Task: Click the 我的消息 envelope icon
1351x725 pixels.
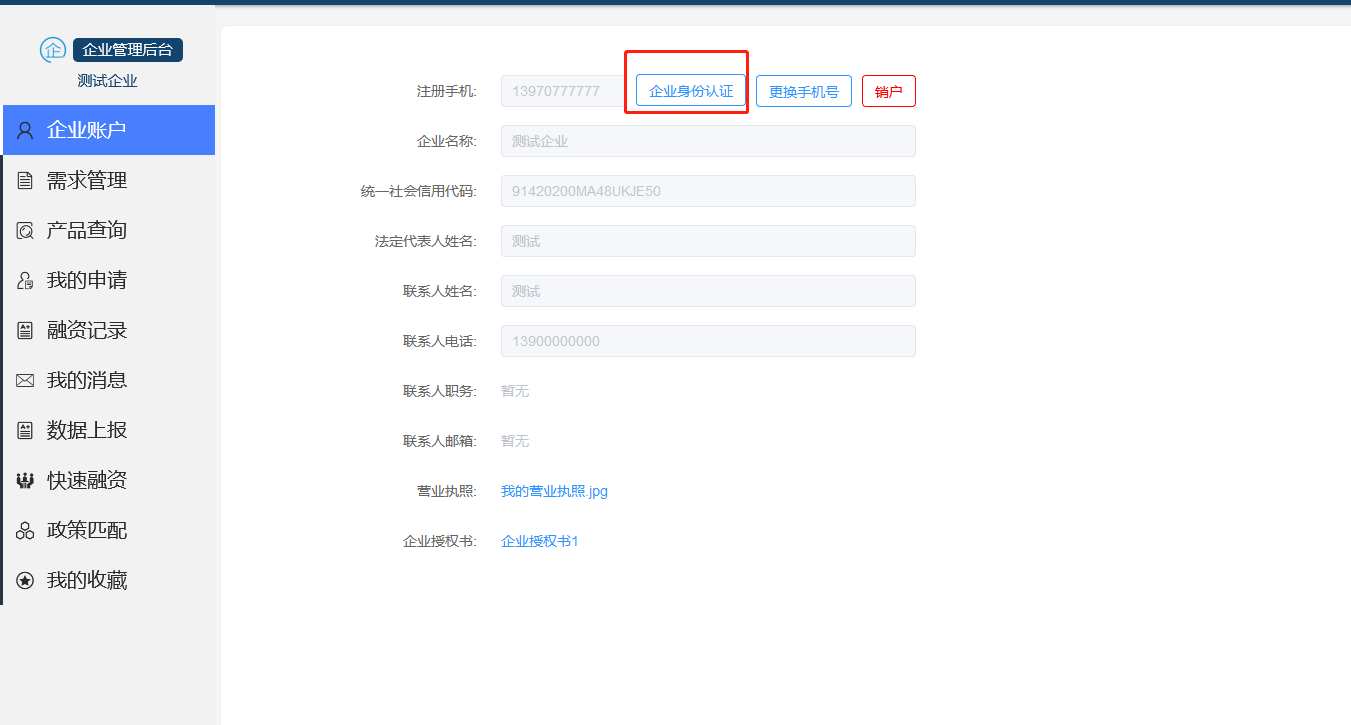Action: click(x=25, y=381)
